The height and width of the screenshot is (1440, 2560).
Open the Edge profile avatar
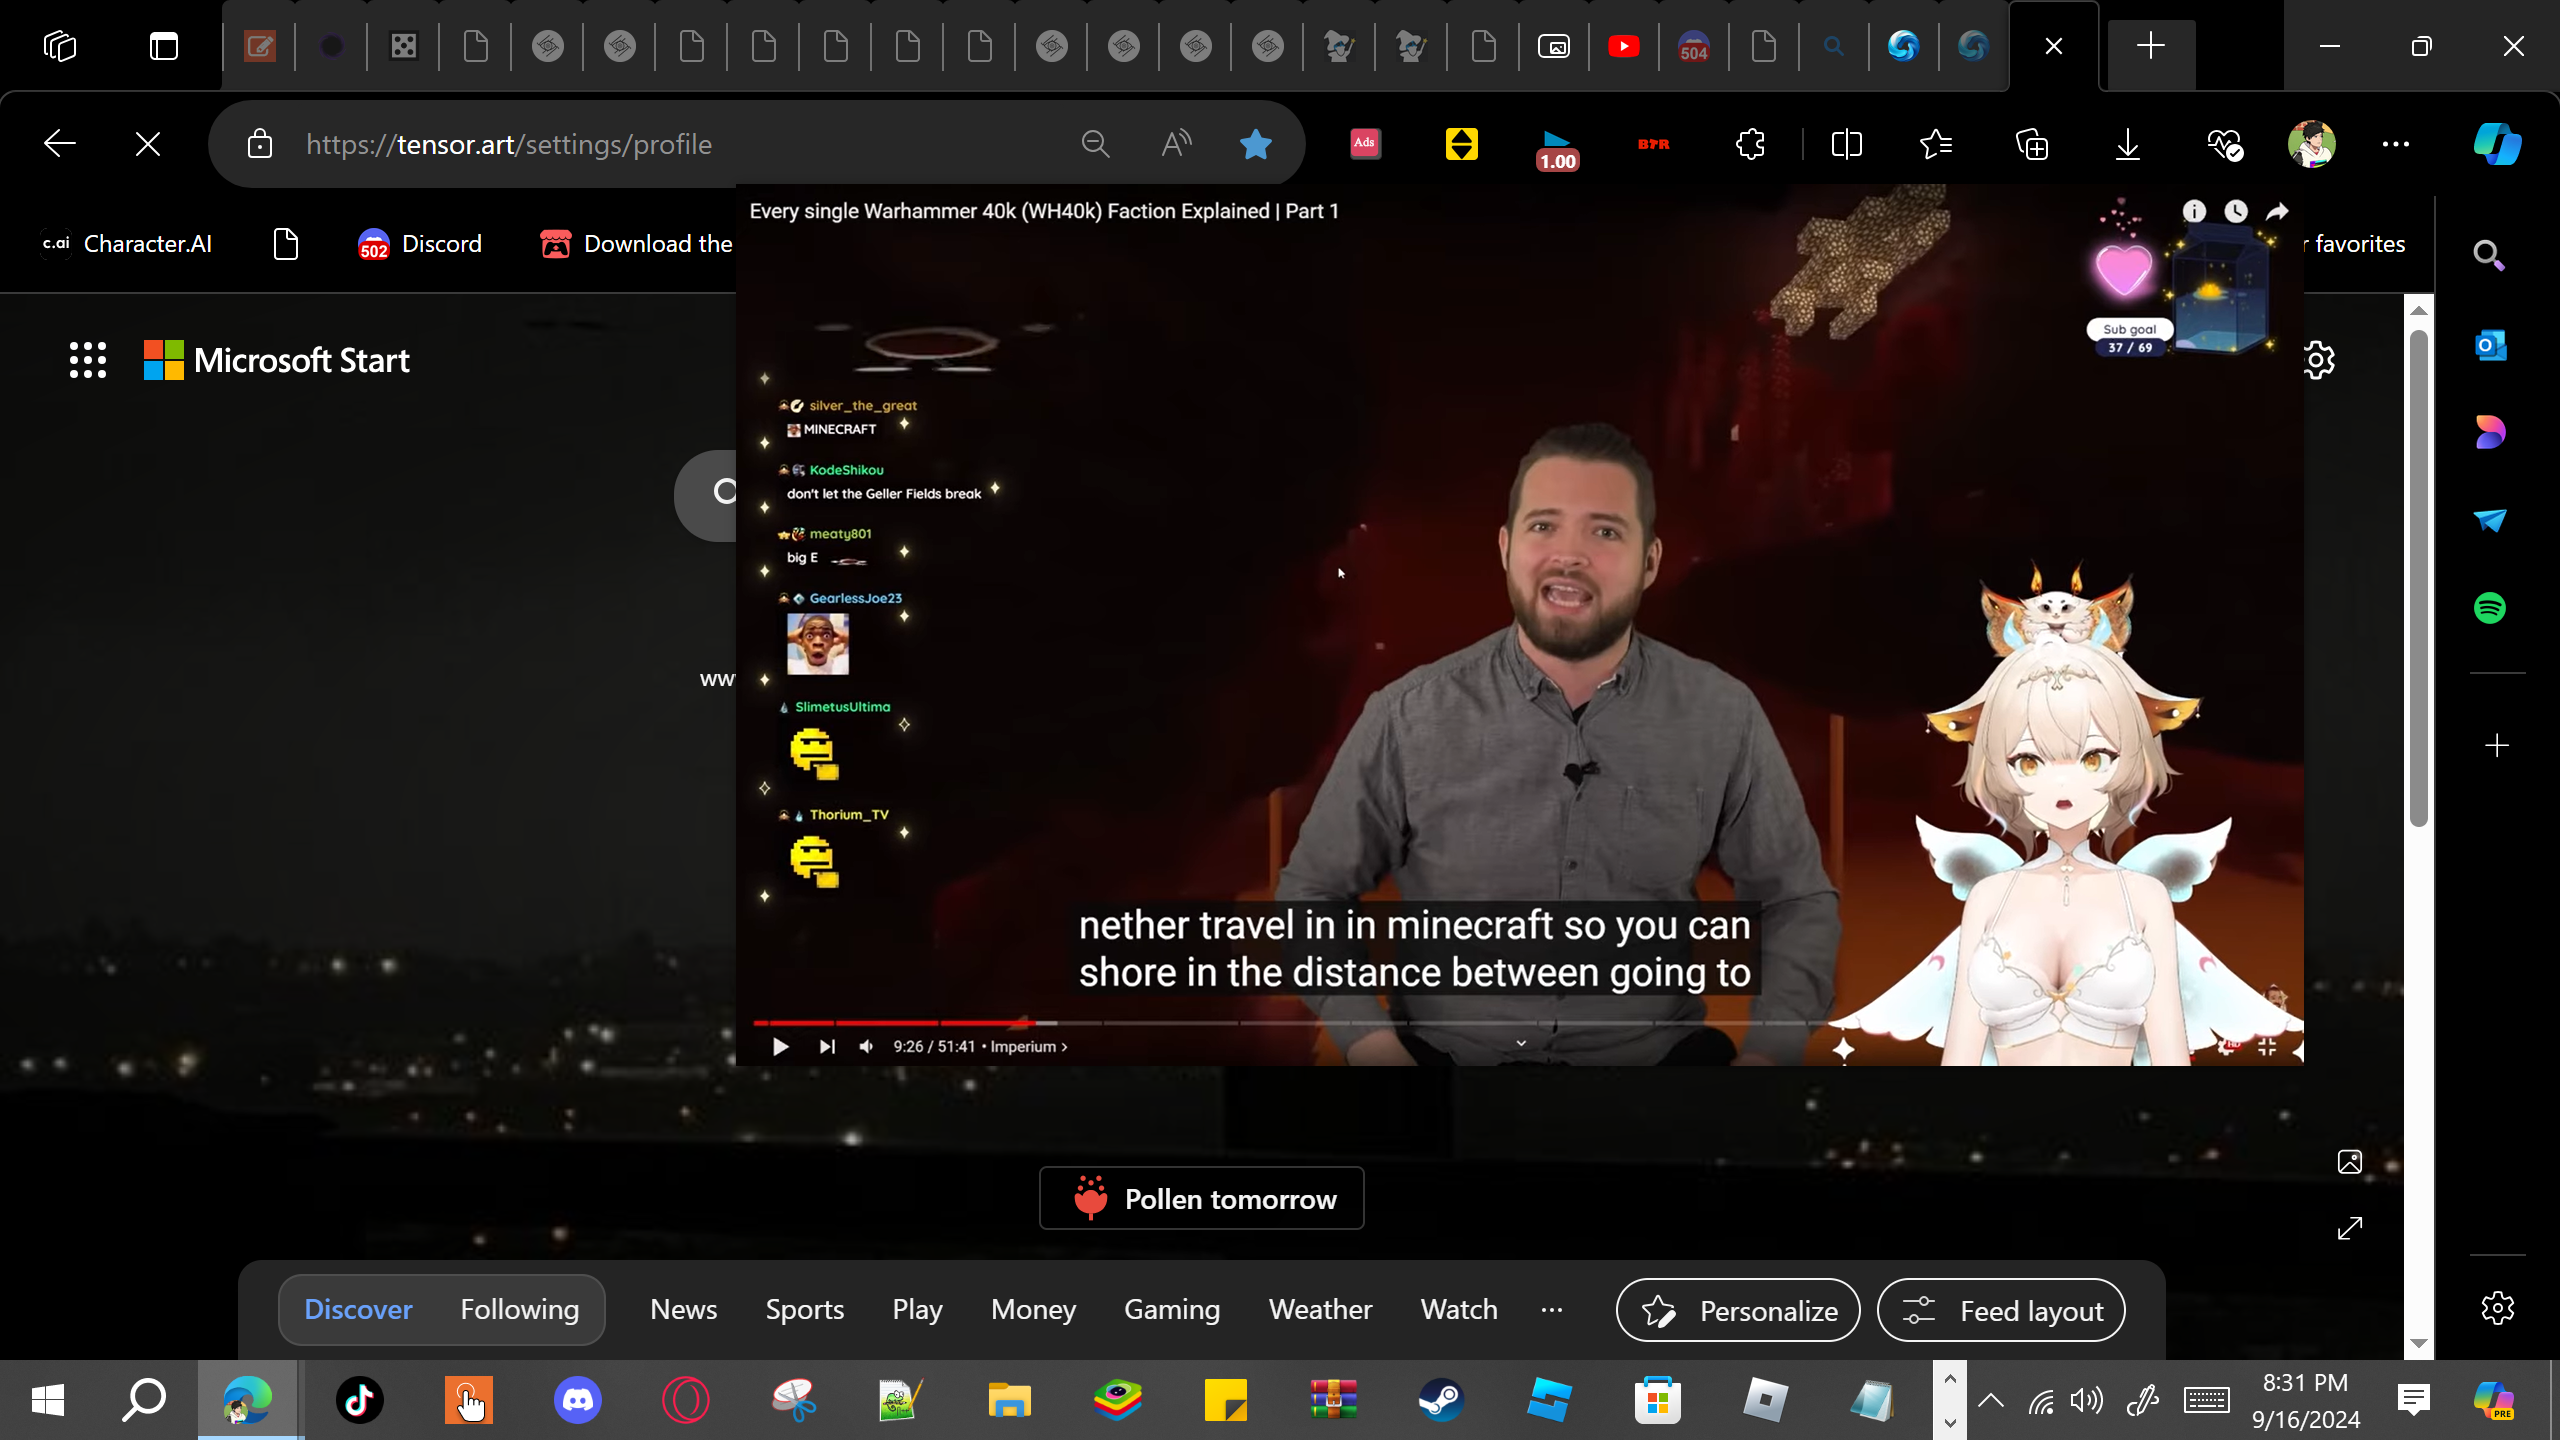[2311, 144]
